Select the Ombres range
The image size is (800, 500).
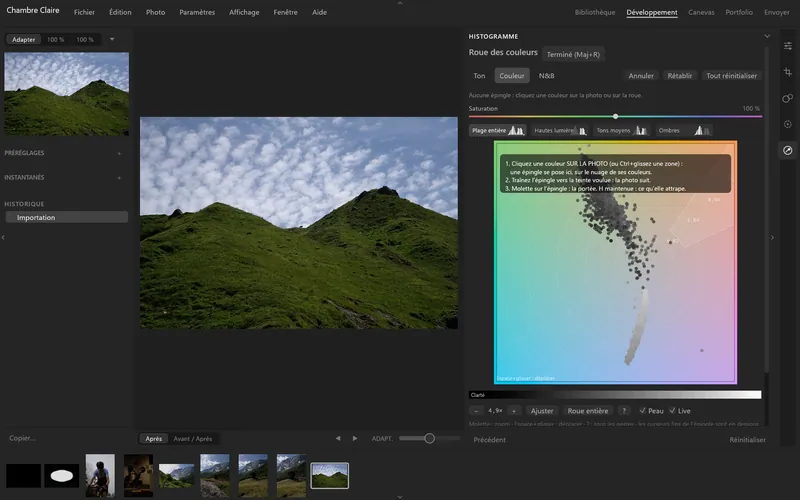click(684, 131)
